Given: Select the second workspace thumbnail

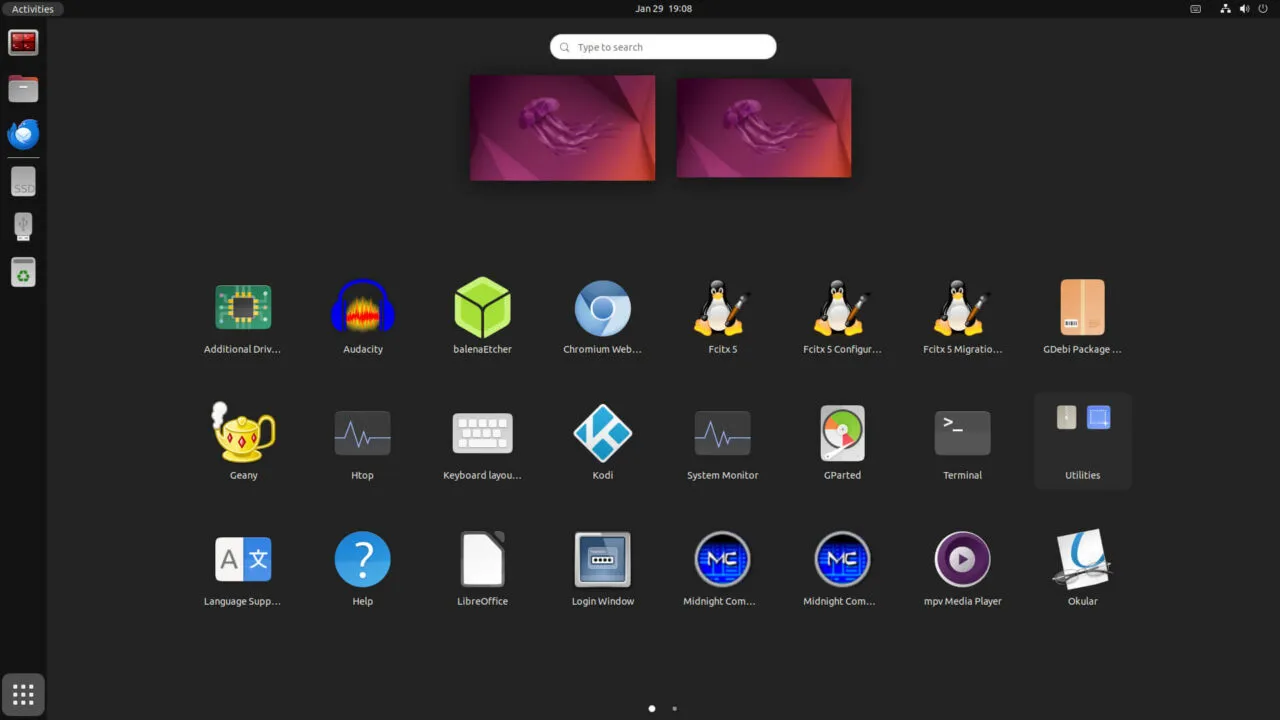Looking at the screenshot, I should pyautogui.click(x=763, y=128).
